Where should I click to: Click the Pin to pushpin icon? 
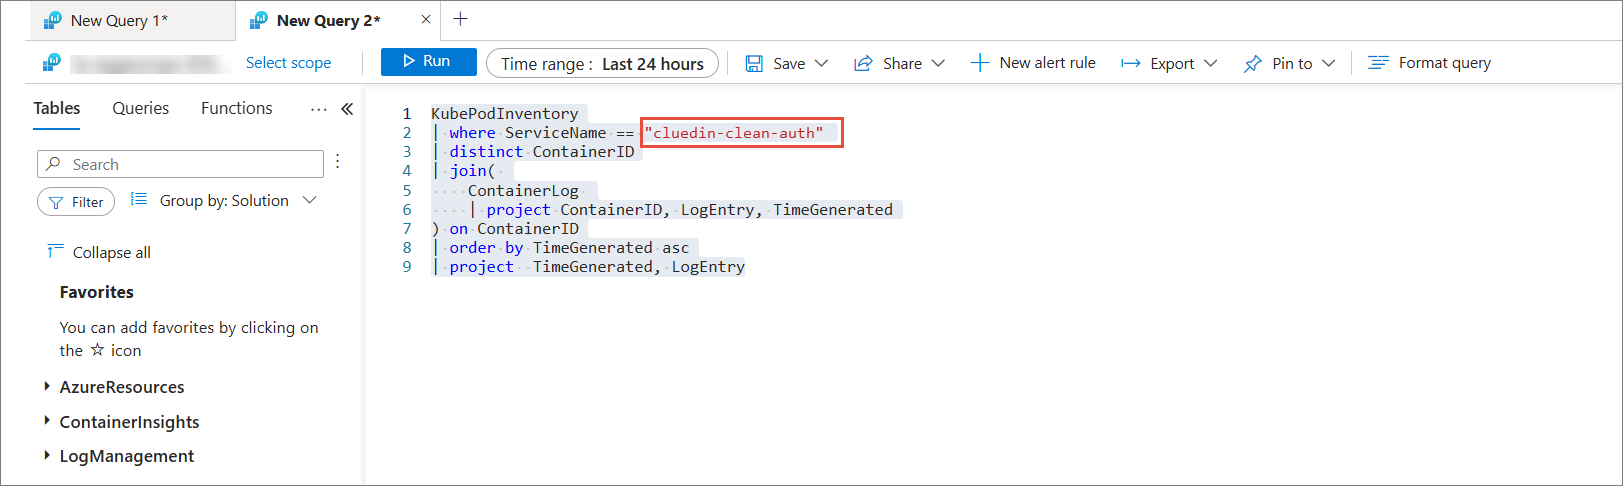[1252, 63]
